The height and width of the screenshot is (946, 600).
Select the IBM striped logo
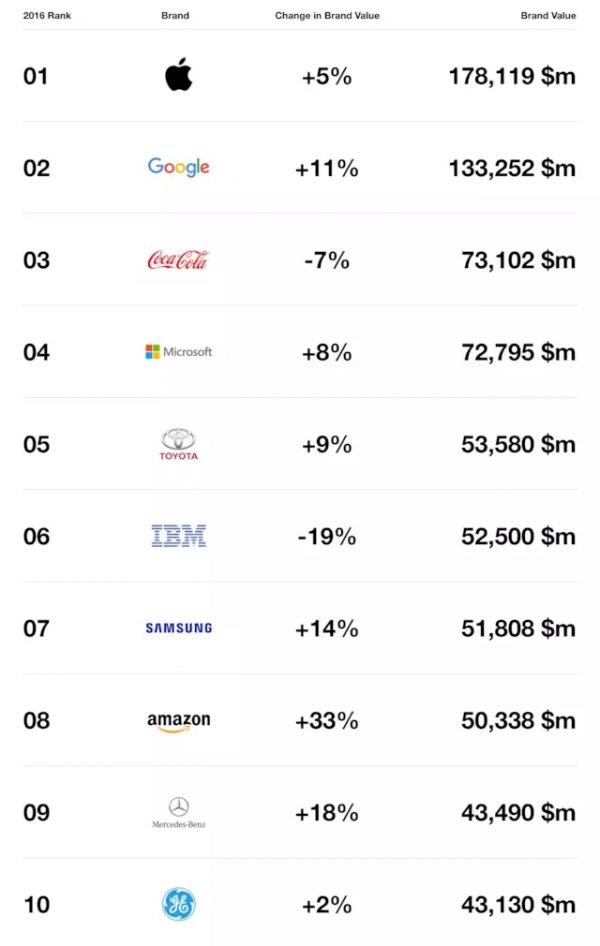pyautogui.click(x=179, y=536)
